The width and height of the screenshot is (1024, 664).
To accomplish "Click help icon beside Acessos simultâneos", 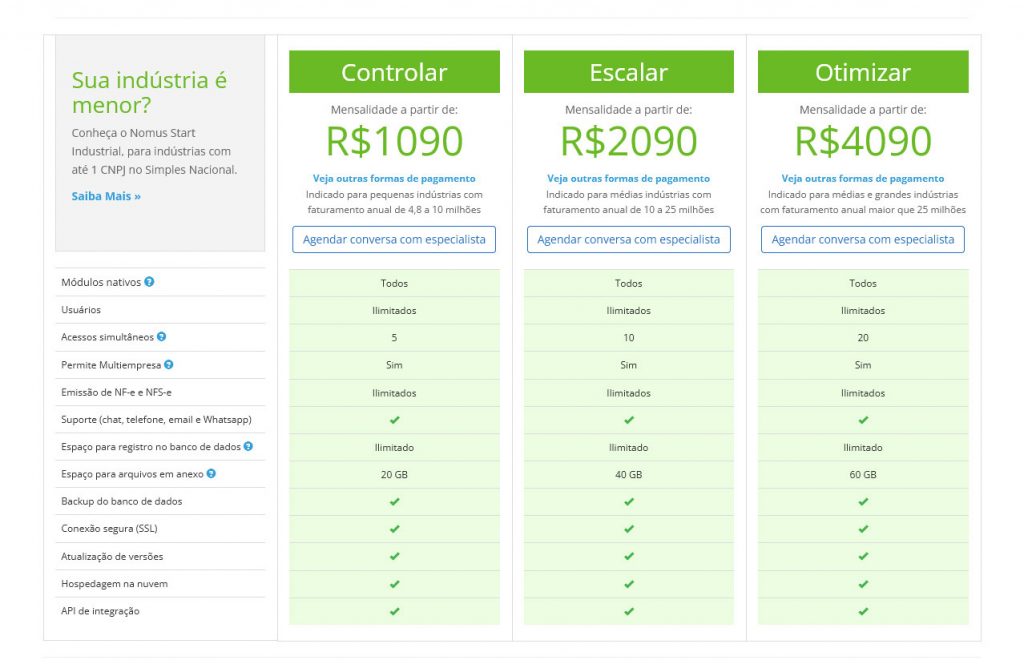I will pyautogui.click(x=161, y=337).
